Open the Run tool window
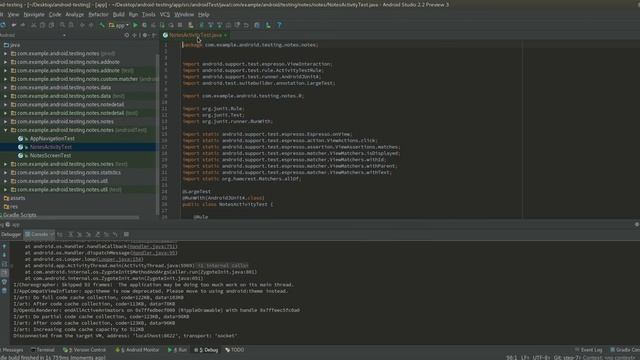 (x=178, y=350)
